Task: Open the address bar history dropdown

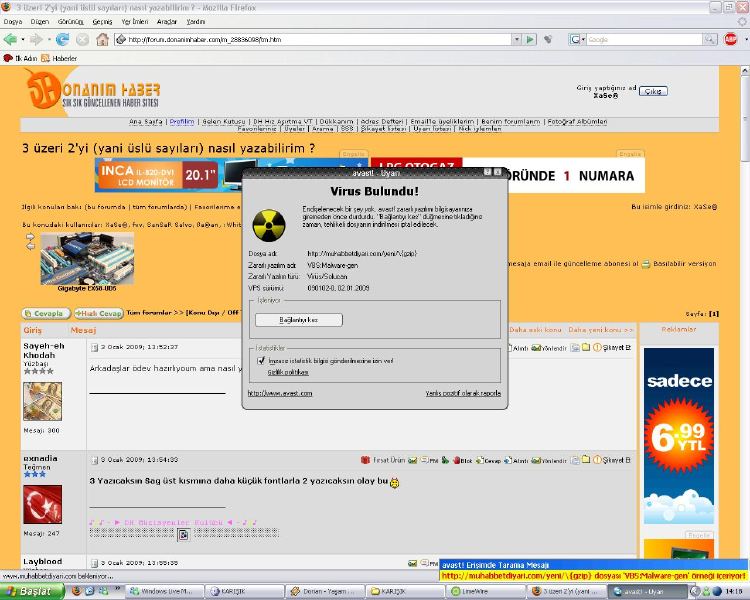Action: pos(516,39)
